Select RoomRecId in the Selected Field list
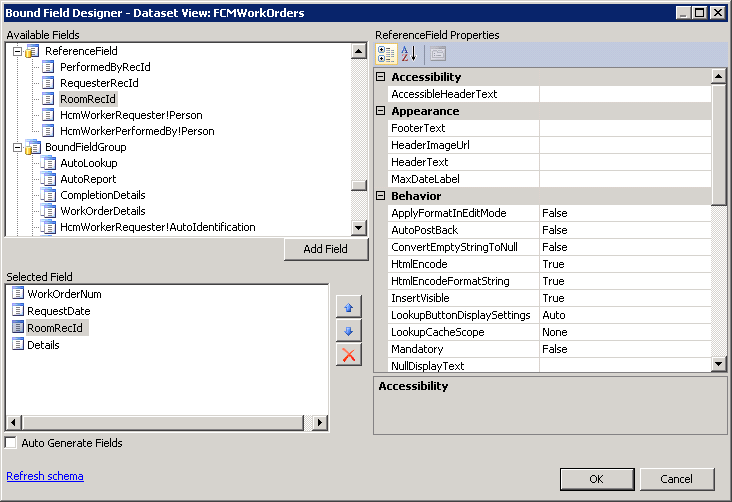The height and width of the screenshot is (502, 732). pyautogui.click(x=55, y=328)
